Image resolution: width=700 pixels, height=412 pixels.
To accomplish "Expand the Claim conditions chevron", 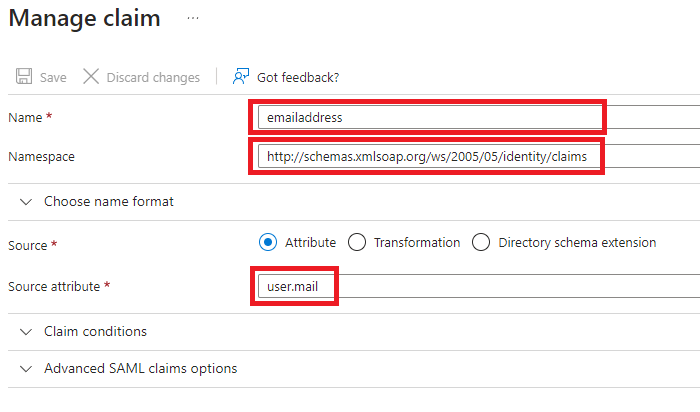I will click(x=25, y=331).
